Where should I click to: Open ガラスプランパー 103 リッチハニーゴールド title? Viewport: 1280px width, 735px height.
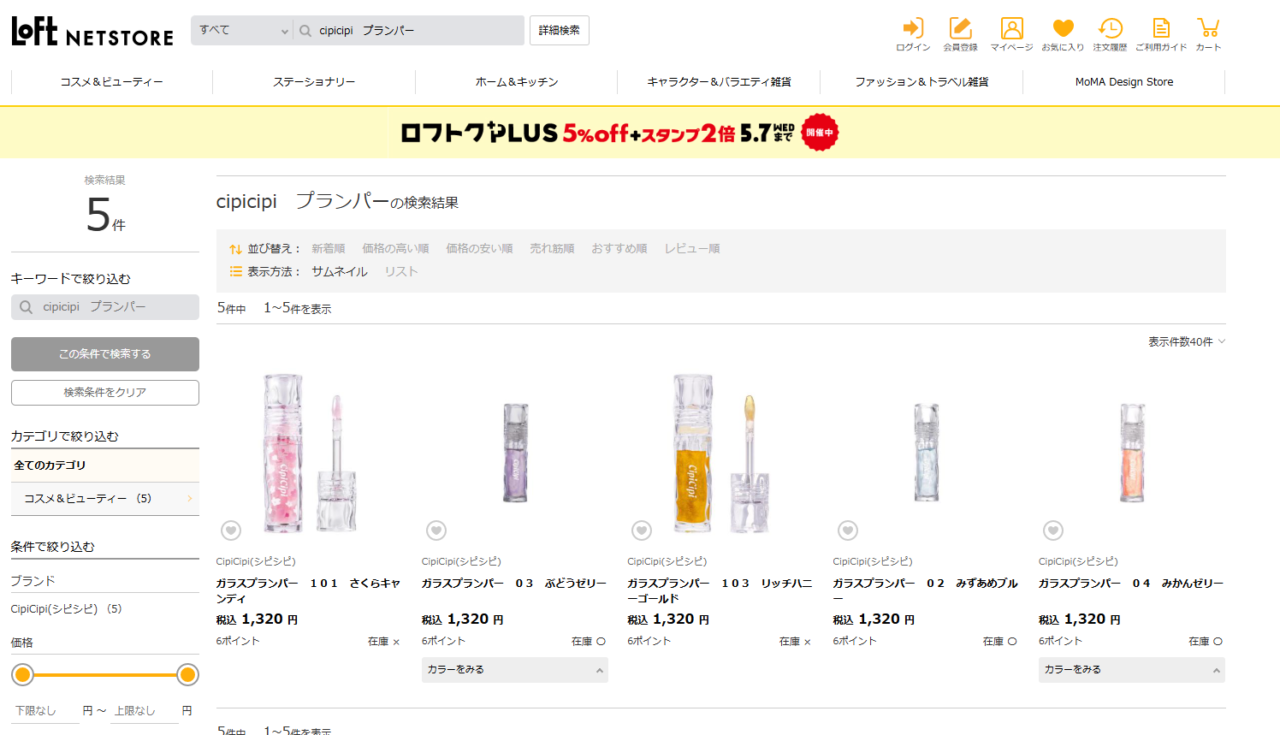pos(720,591)
